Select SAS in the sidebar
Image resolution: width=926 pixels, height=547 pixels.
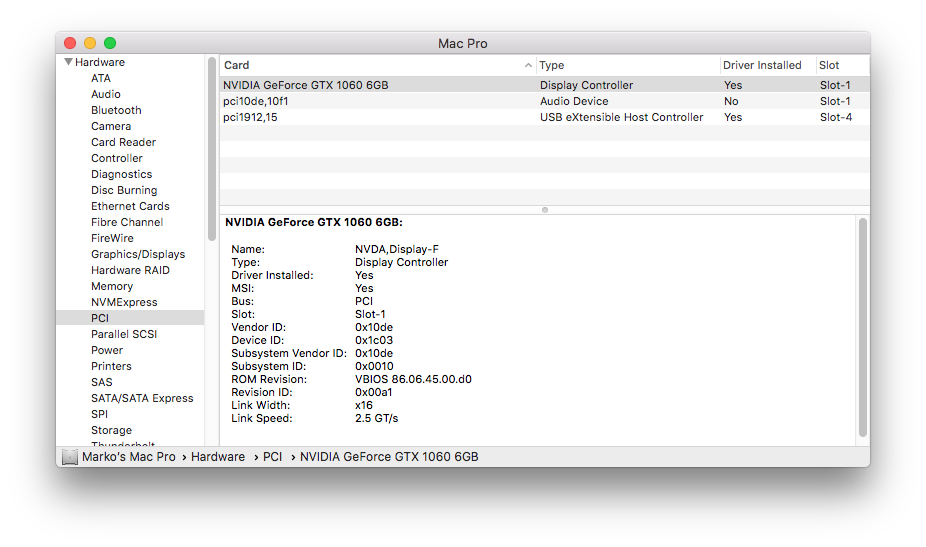[102, 382]
